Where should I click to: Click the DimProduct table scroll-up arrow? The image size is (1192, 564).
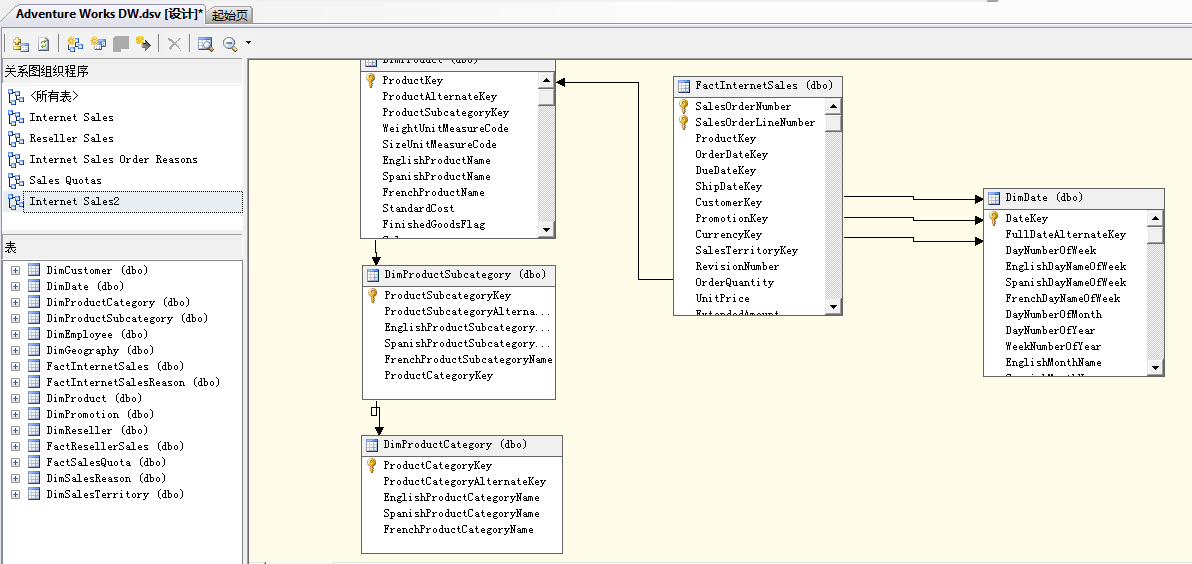[x=547, y=81]
